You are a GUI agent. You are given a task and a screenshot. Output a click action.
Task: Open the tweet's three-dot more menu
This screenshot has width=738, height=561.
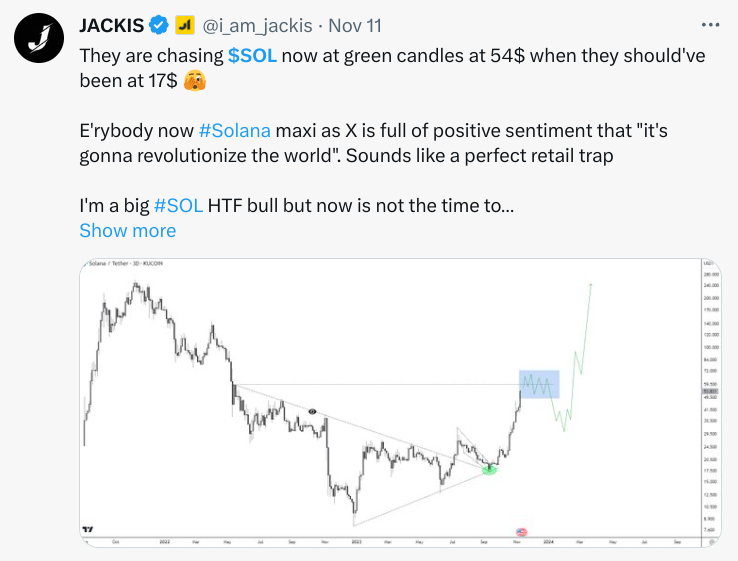tap(710, 24)
